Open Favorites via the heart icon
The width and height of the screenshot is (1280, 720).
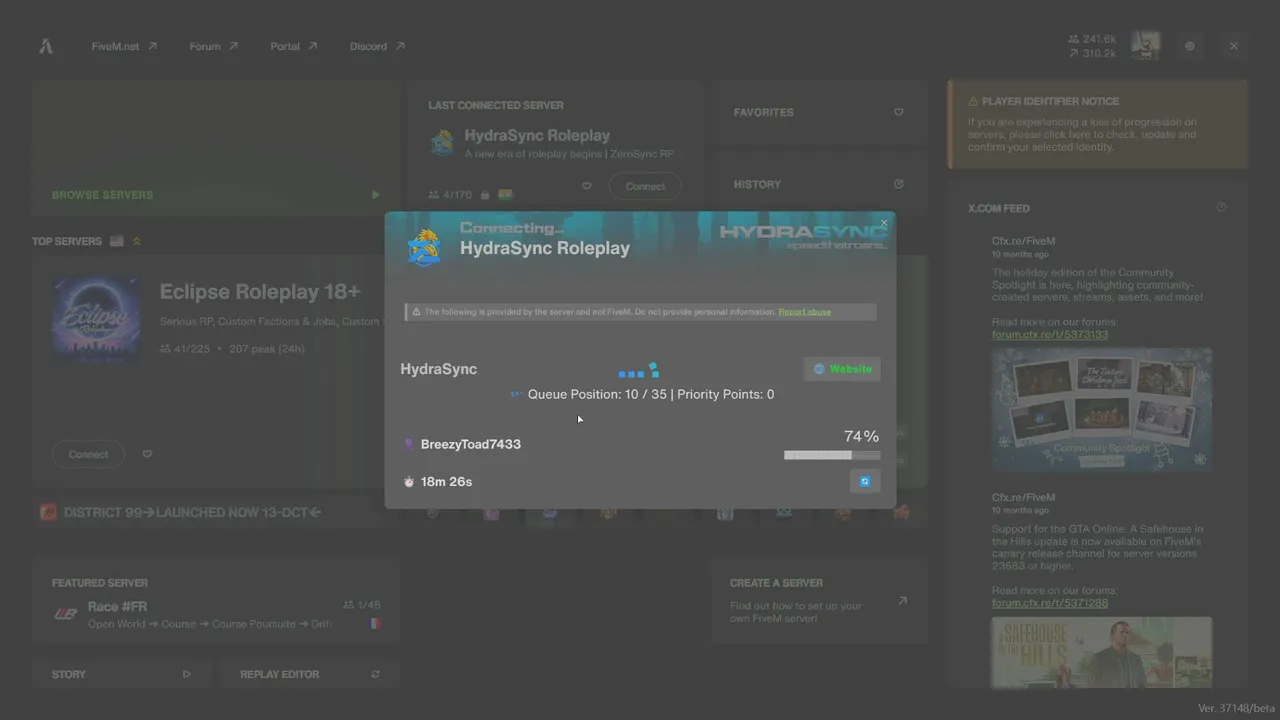[898, 112]
